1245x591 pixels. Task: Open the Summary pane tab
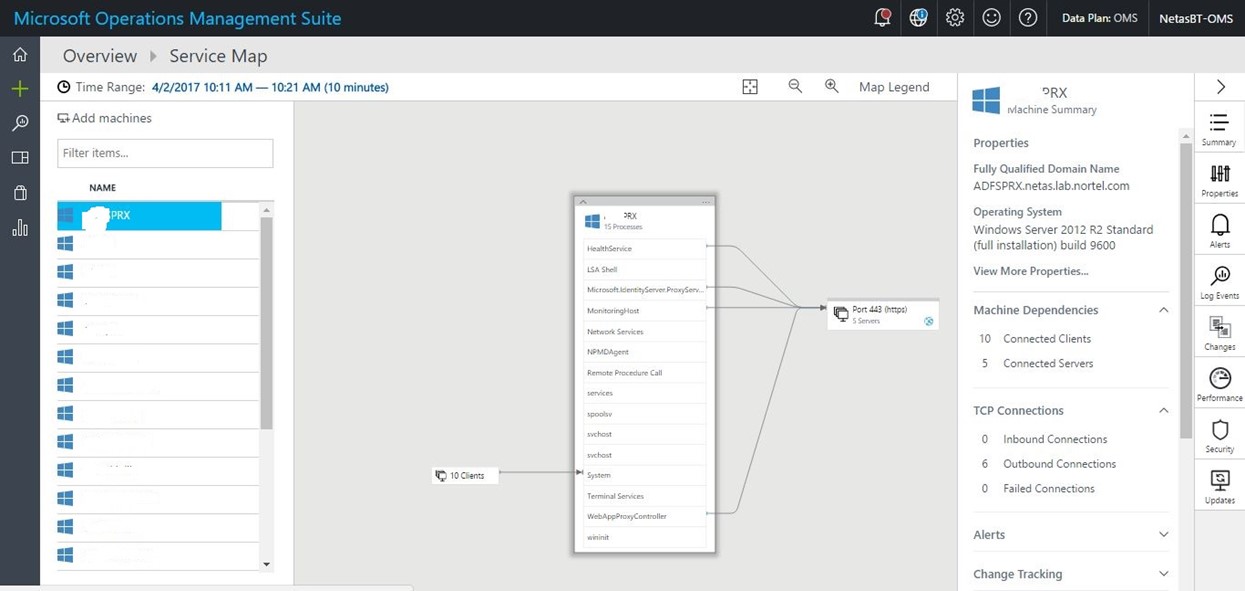1219,129
